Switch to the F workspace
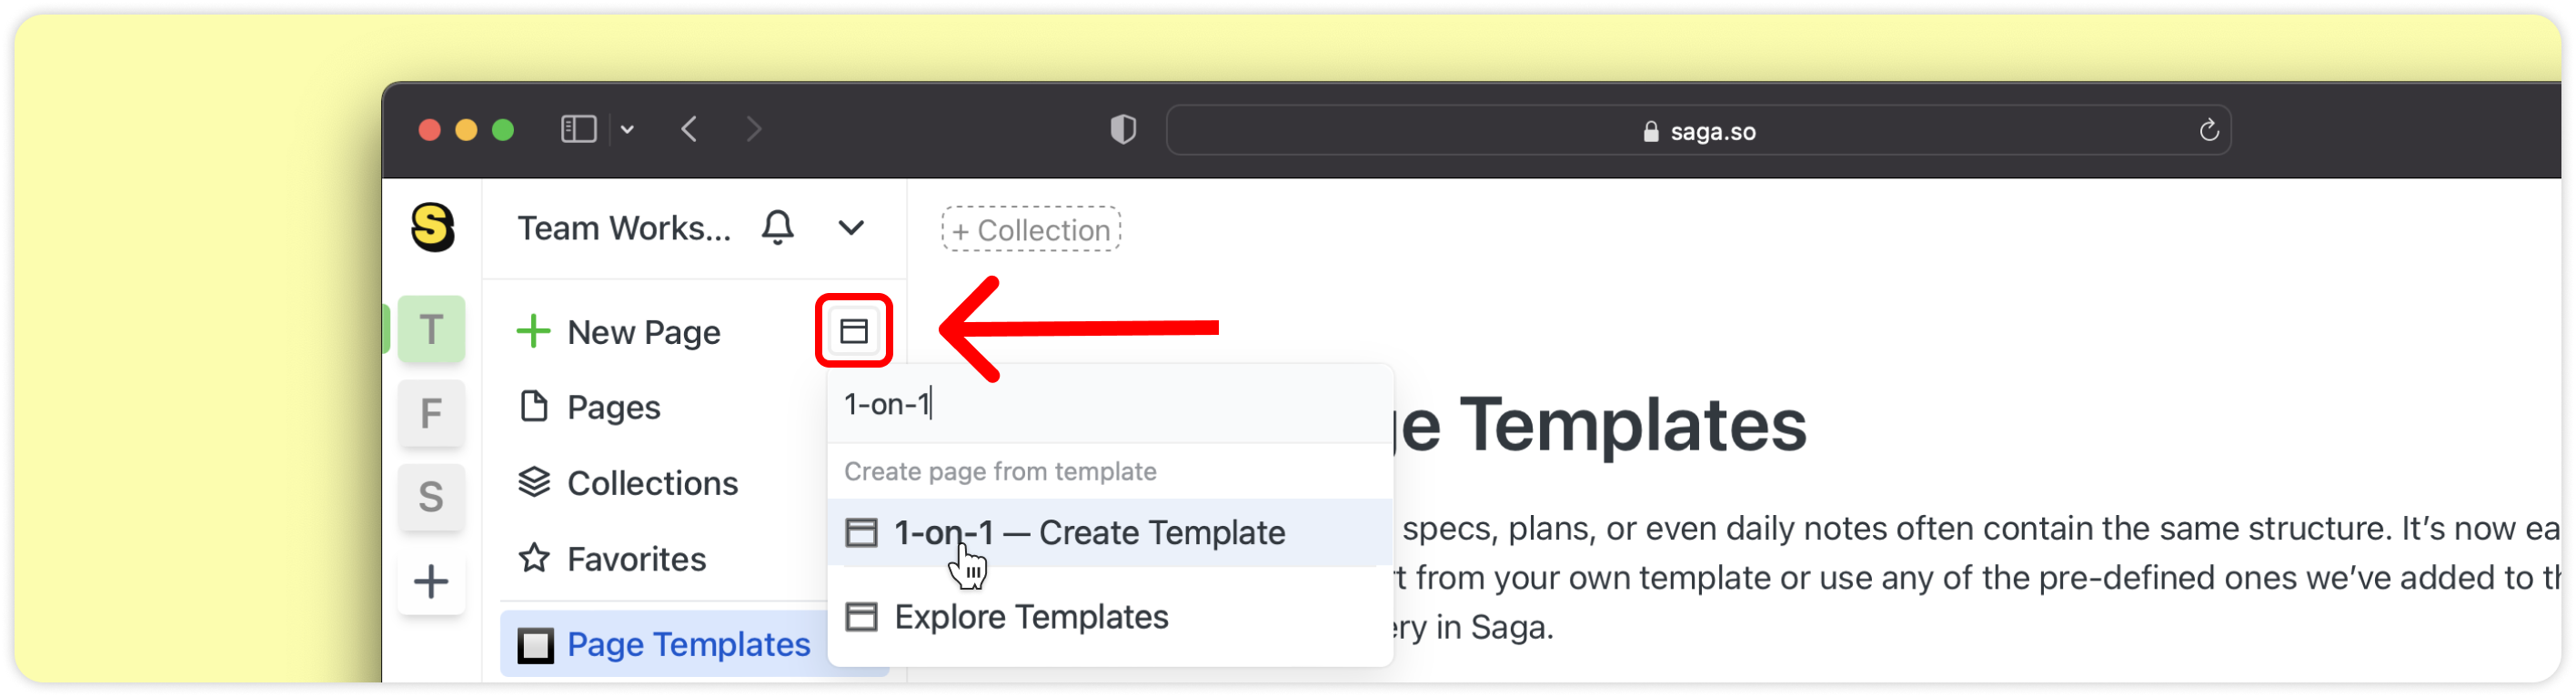This screenshot has width=2576, height=697. click(x=431, y=413)
